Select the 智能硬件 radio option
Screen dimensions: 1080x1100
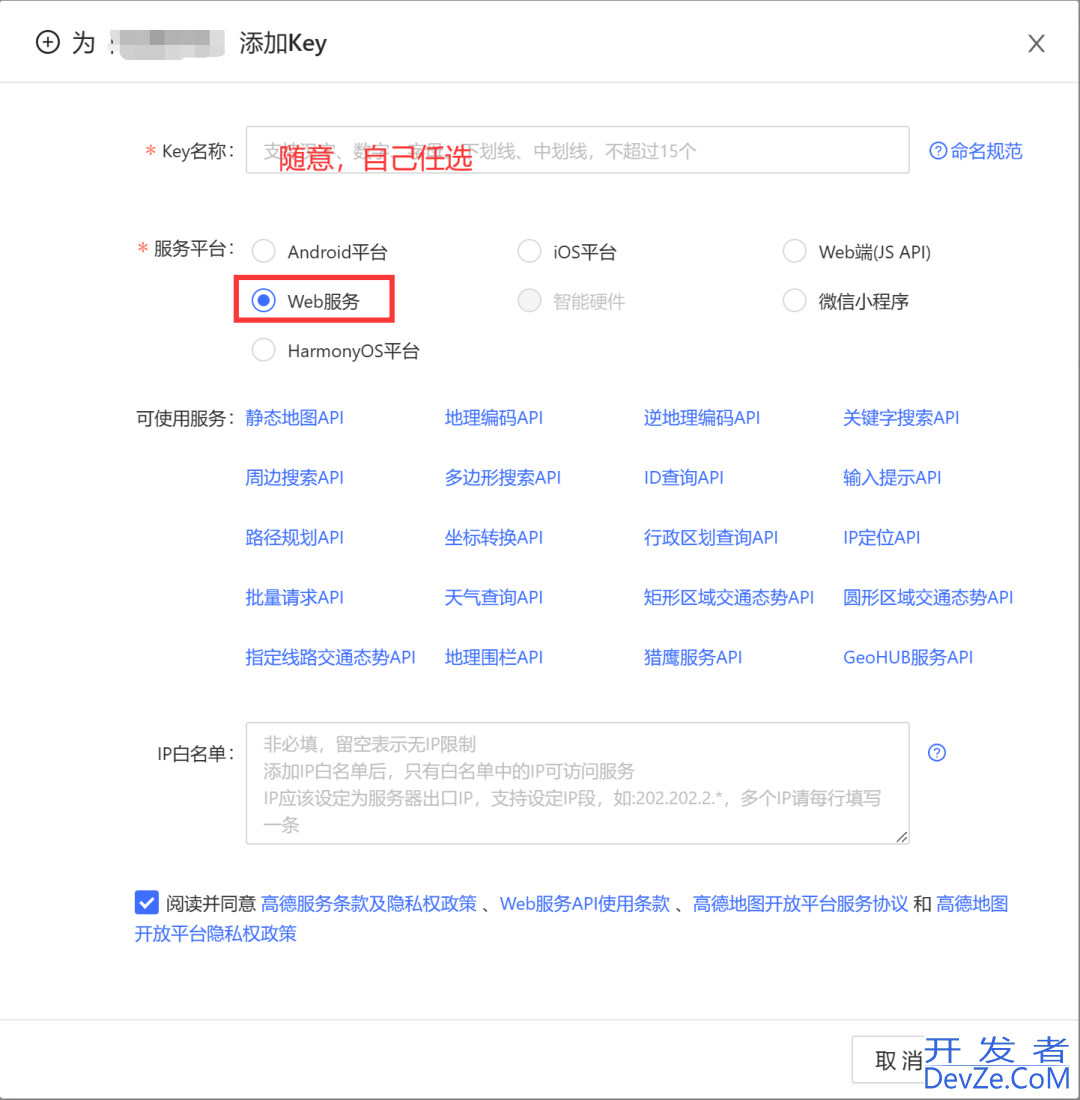[x=529, y=301]
